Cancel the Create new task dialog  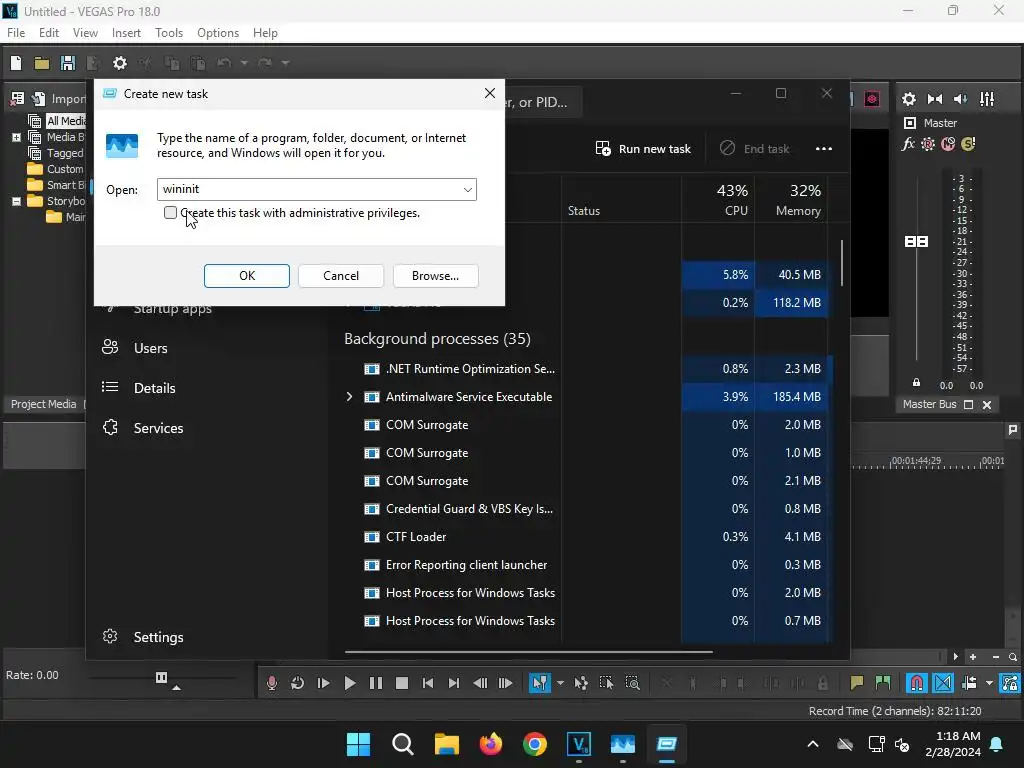point(341,276)
